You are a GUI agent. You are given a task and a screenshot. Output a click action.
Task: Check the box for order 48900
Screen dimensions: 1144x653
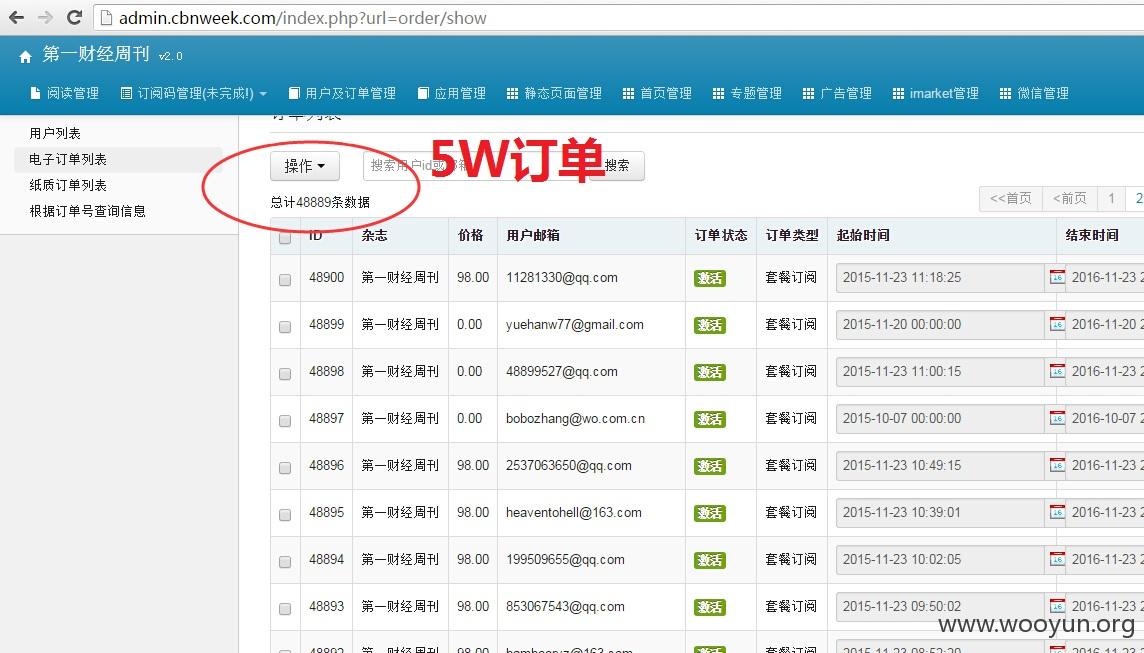pos(285,279)
